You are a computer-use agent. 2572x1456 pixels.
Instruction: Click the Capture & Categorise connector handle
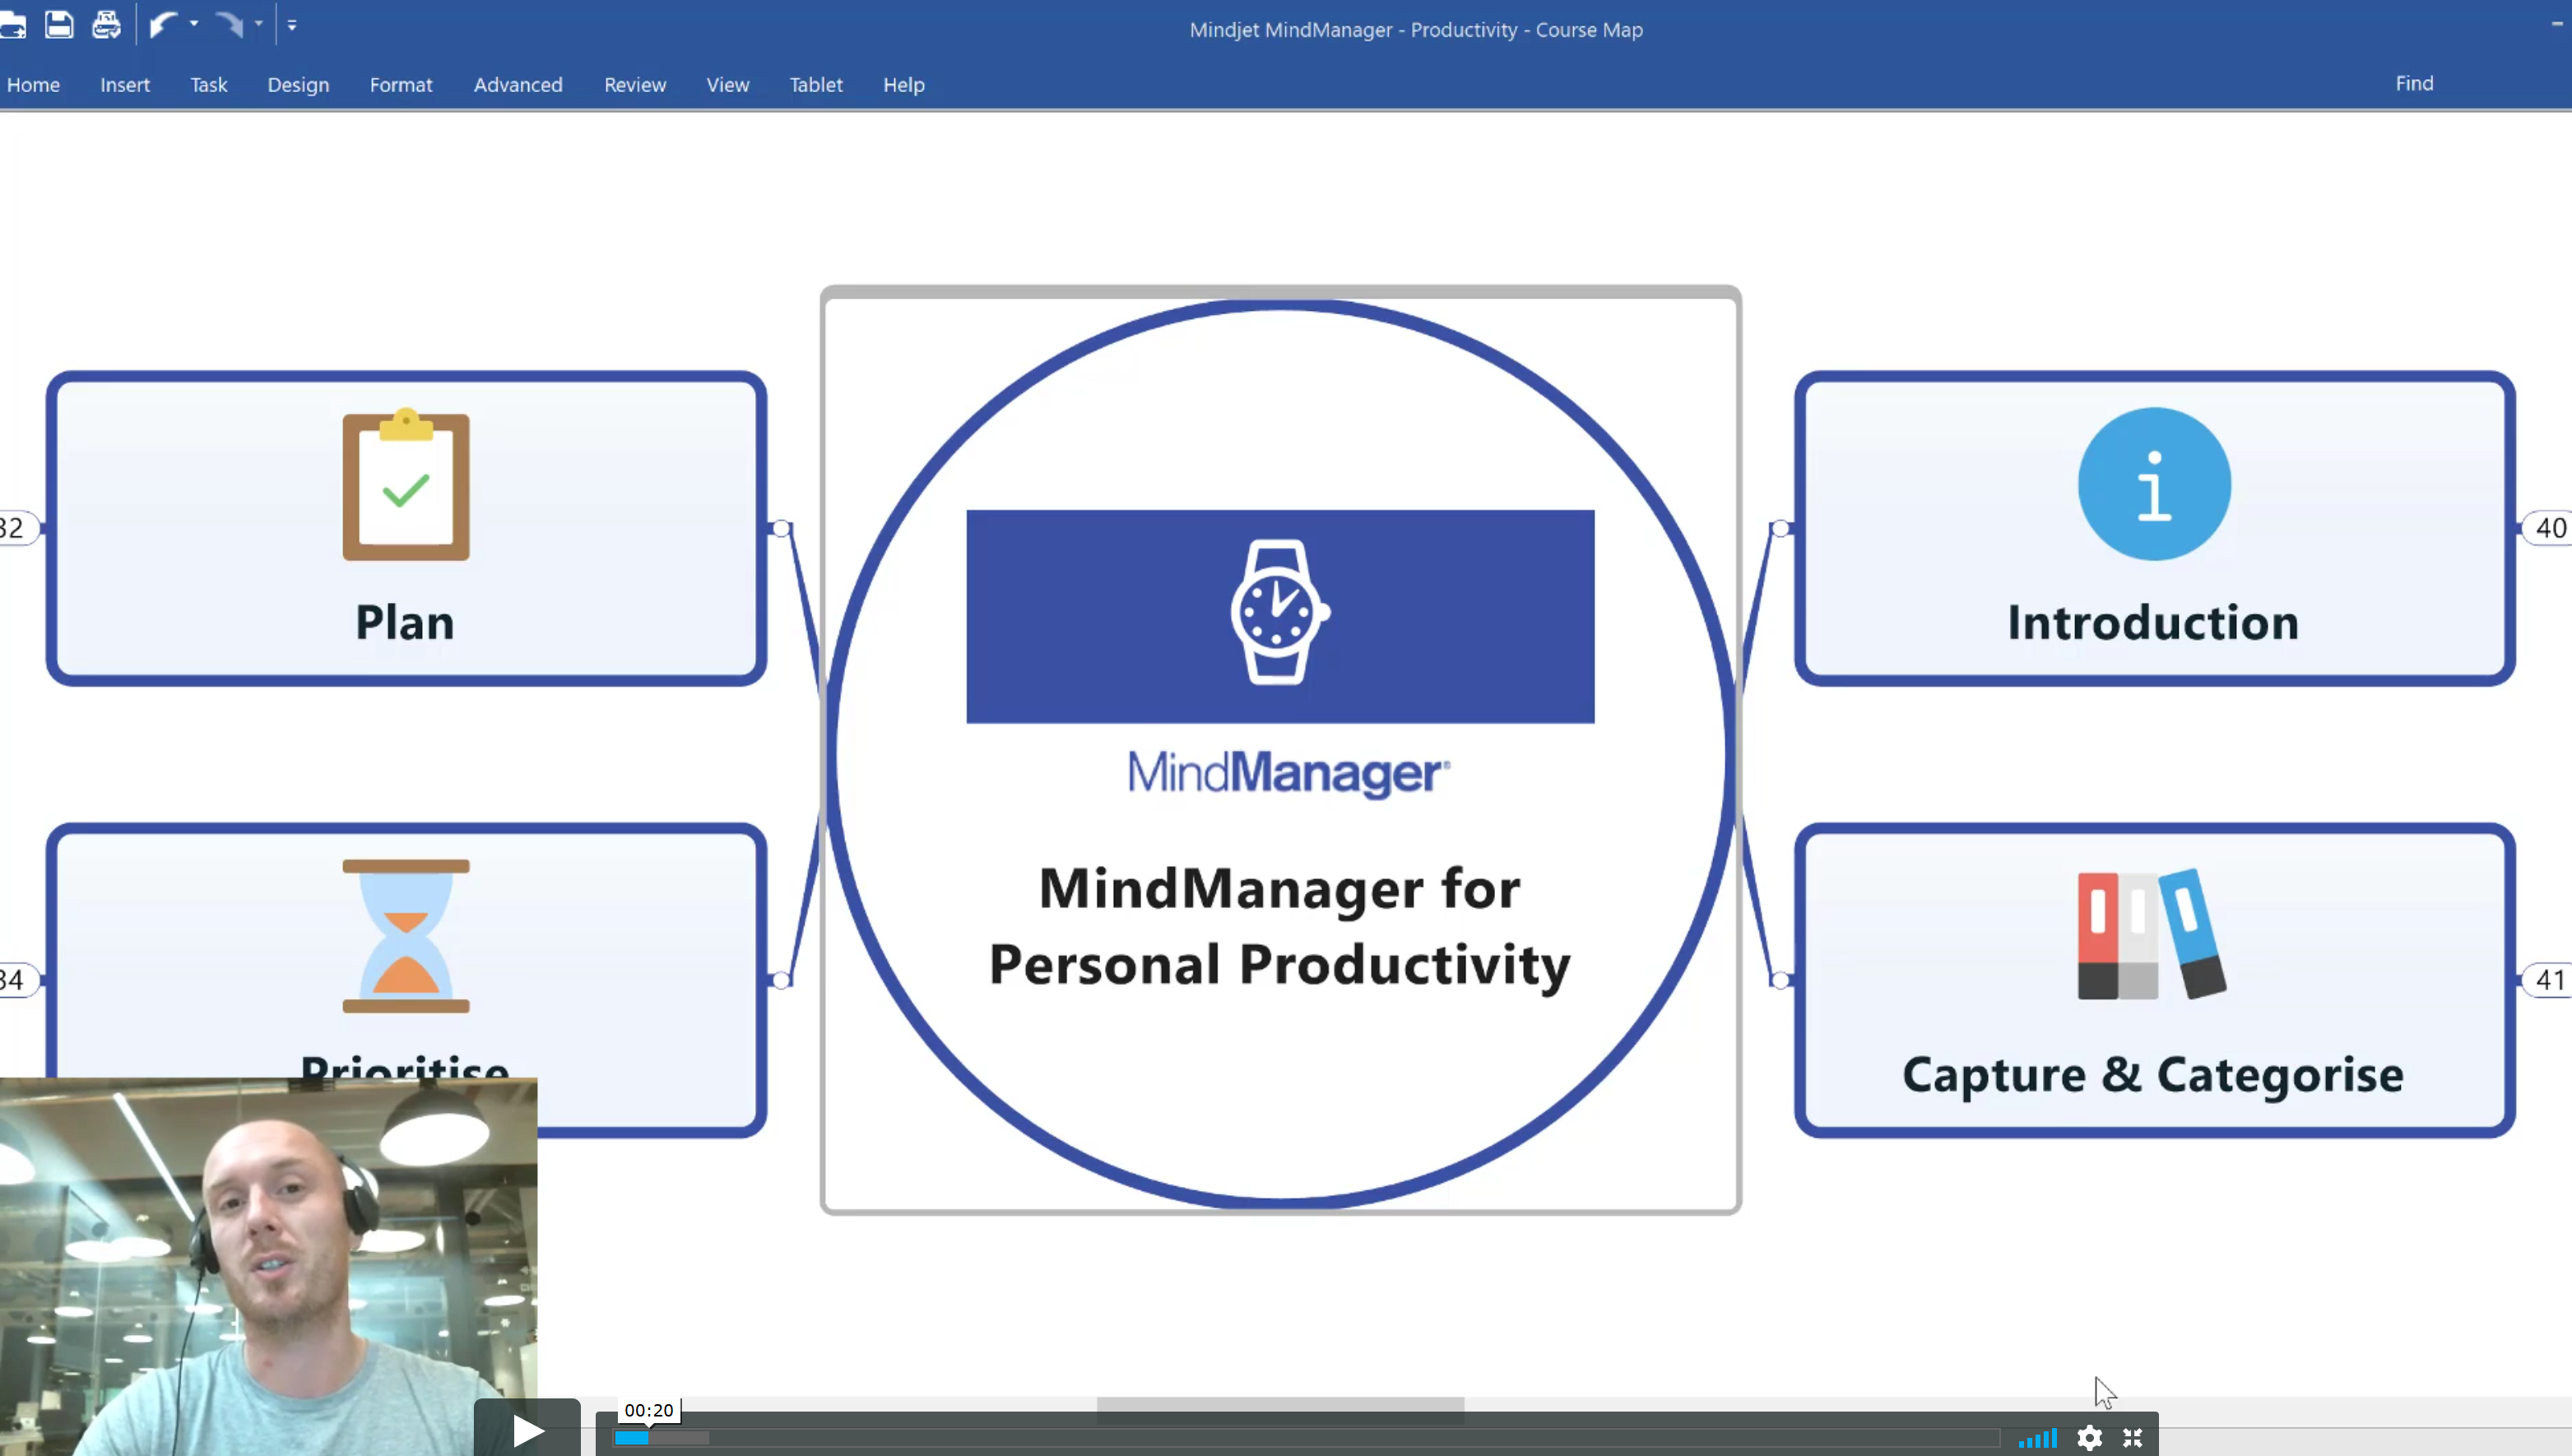click(1780, 980)
